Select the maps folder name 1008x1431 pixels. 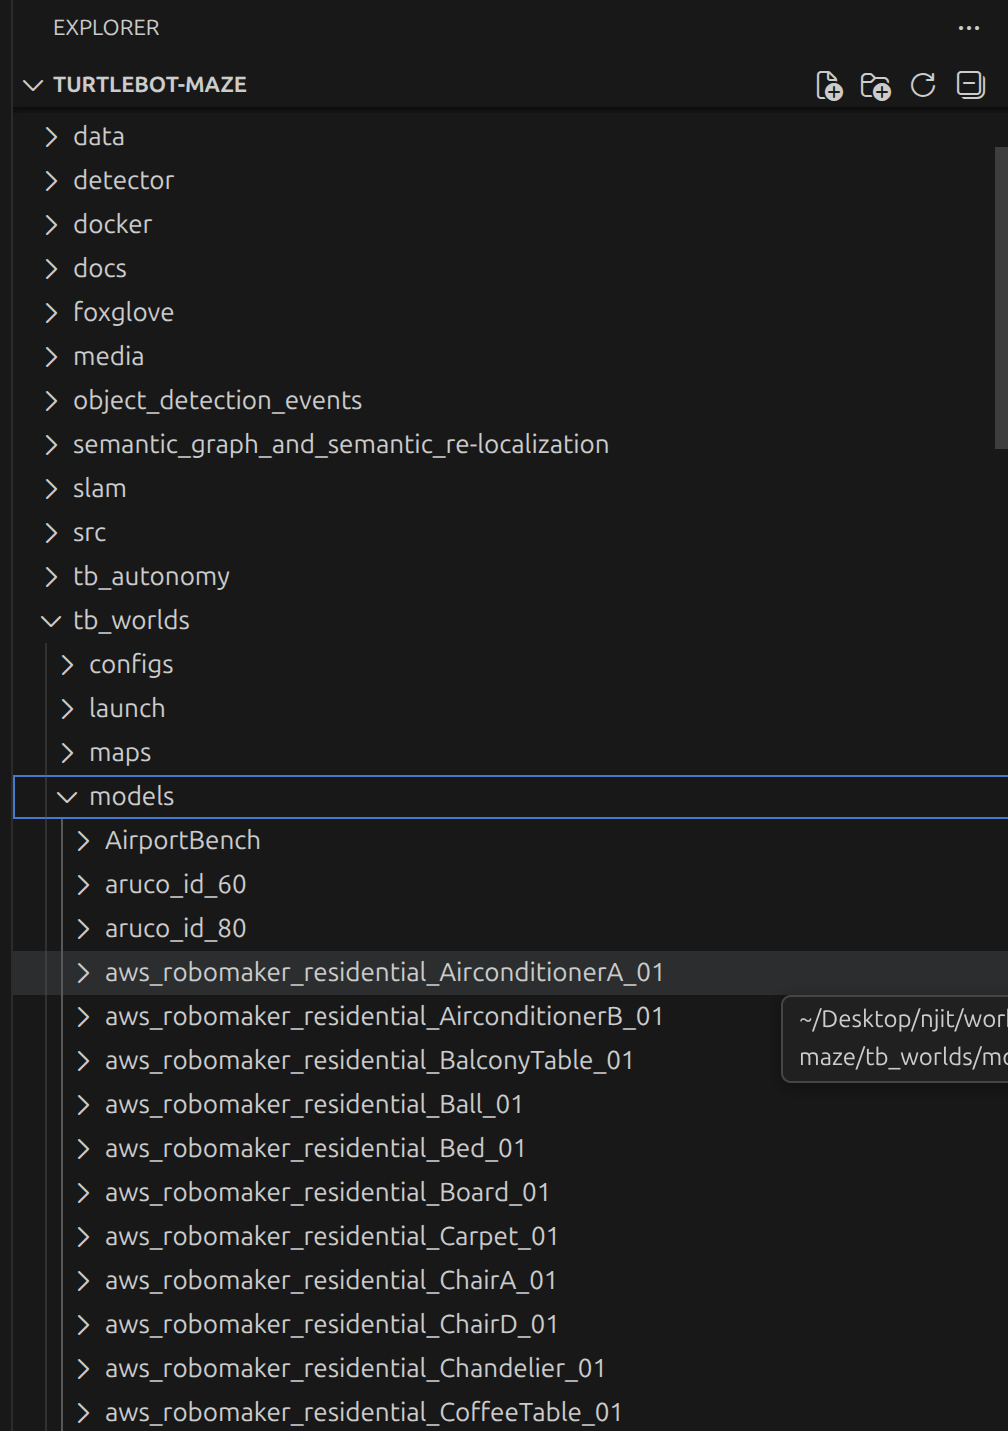[120, 753]
